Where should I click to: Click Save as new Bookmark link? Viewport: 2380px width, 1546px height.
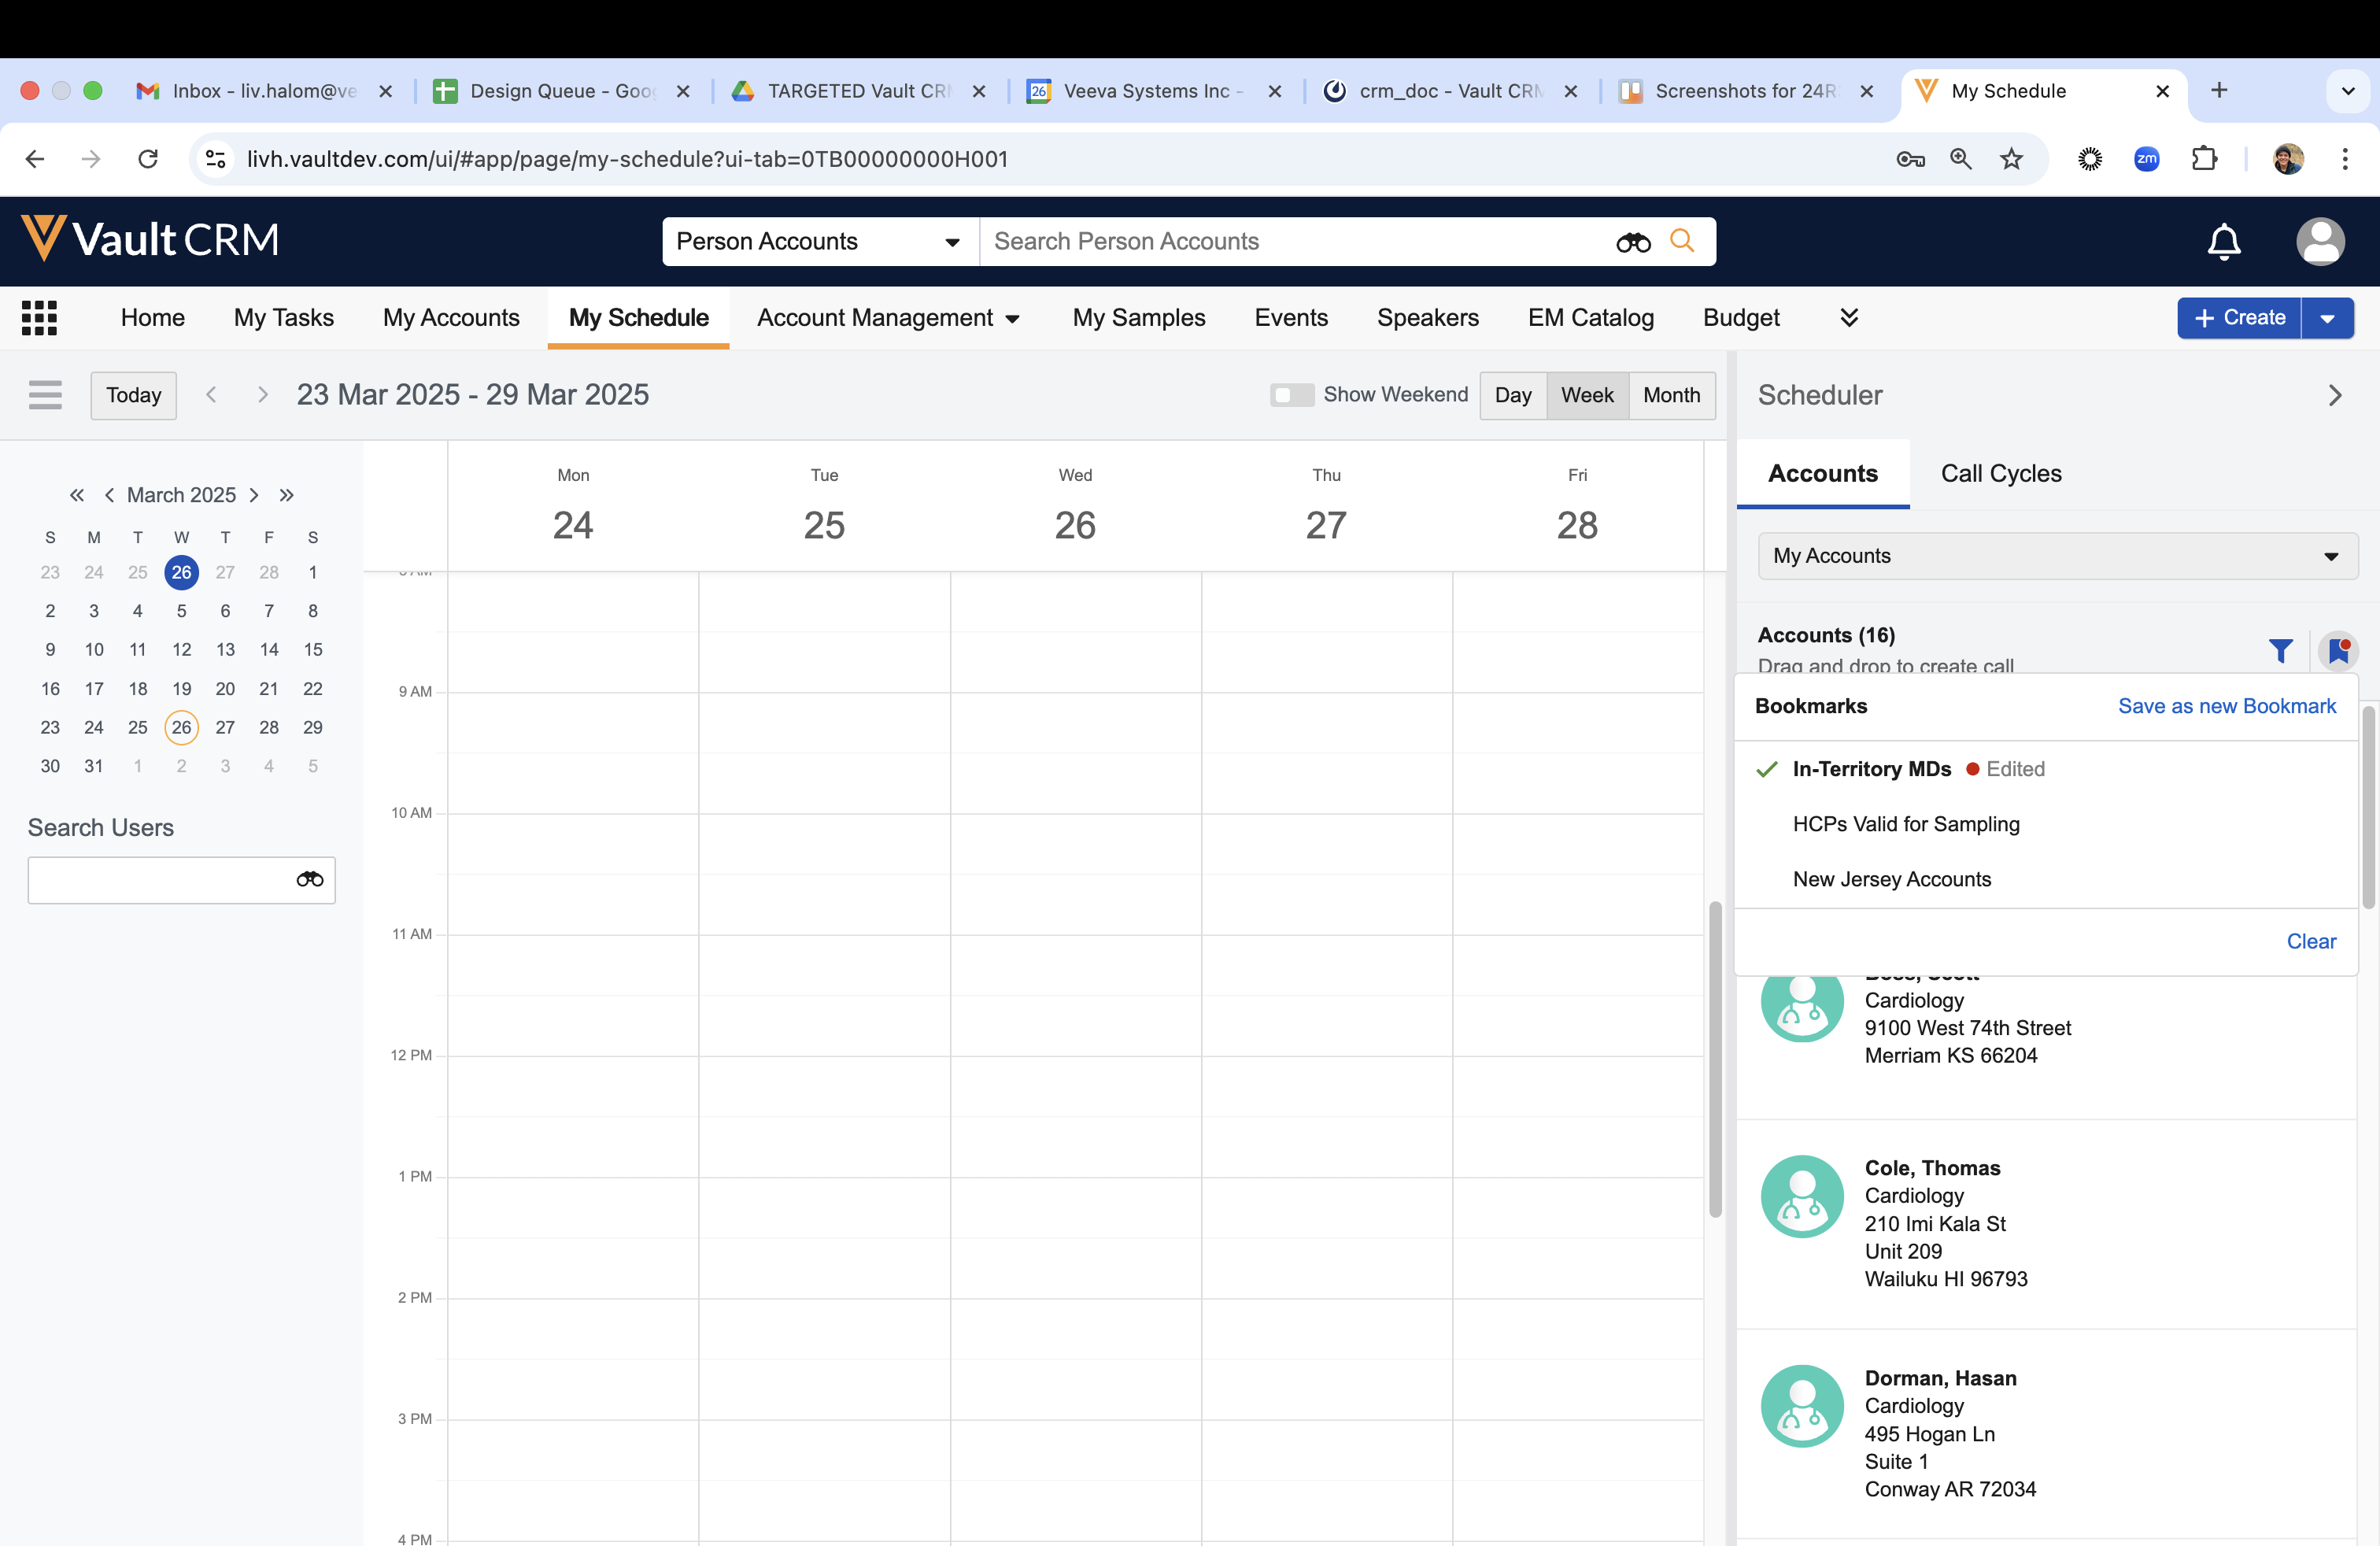pos(2226,706)
